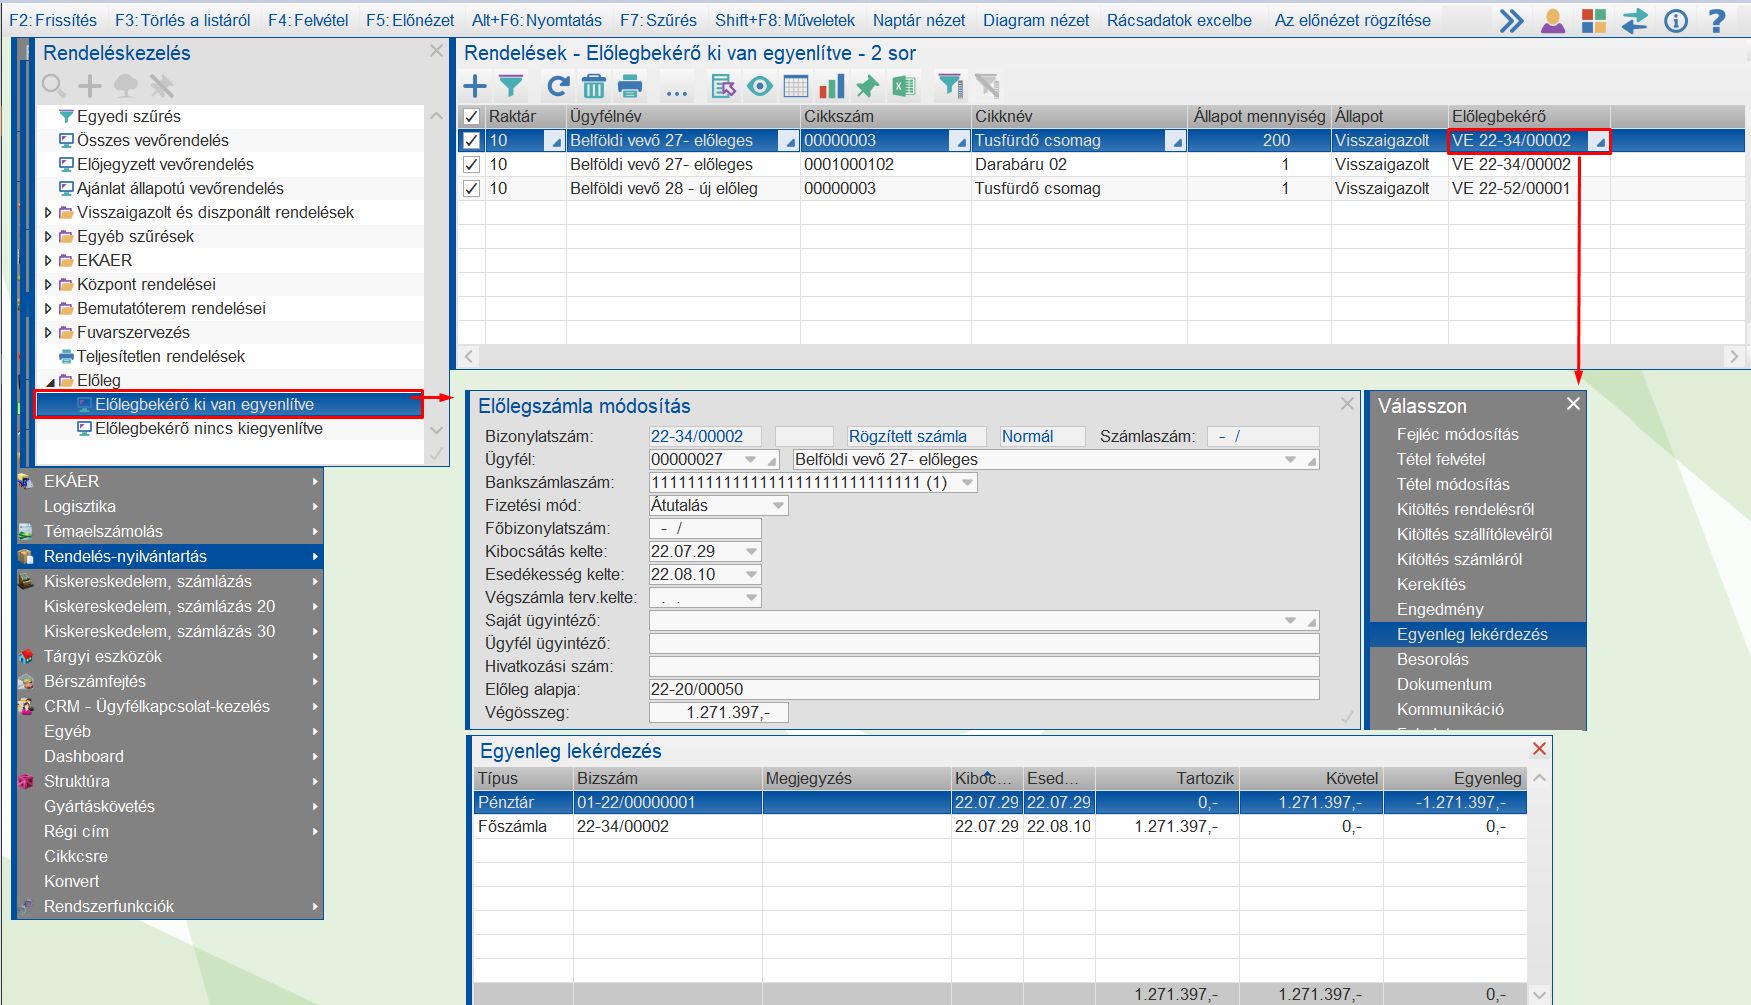
Task: Click the green pushpin icon
Action: coord(867,86)
